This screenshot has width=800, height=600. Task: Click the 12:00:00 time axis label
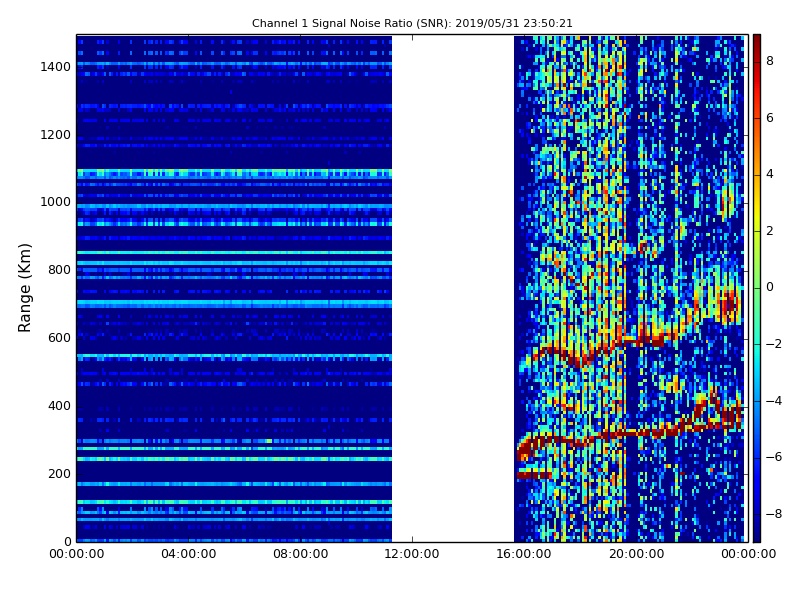[x=412, y=554]
